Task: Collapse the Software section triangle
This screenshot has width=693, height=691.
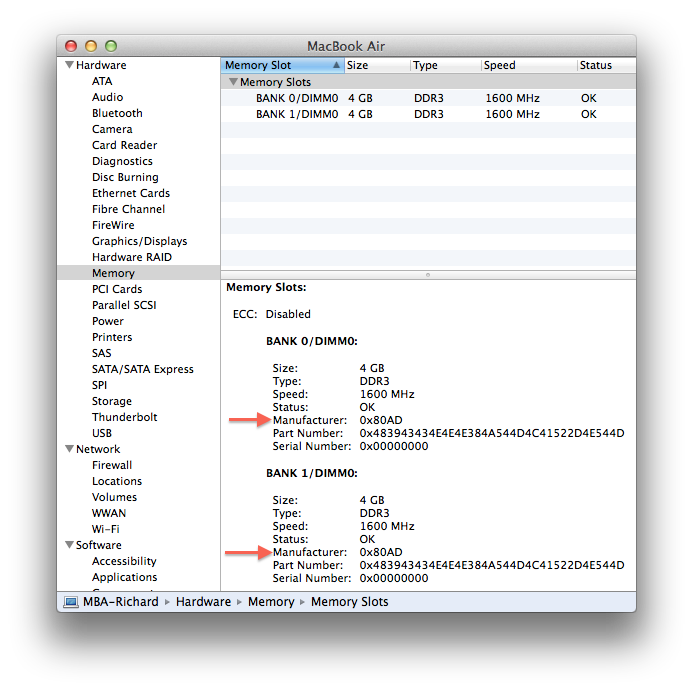Action: 69,545
